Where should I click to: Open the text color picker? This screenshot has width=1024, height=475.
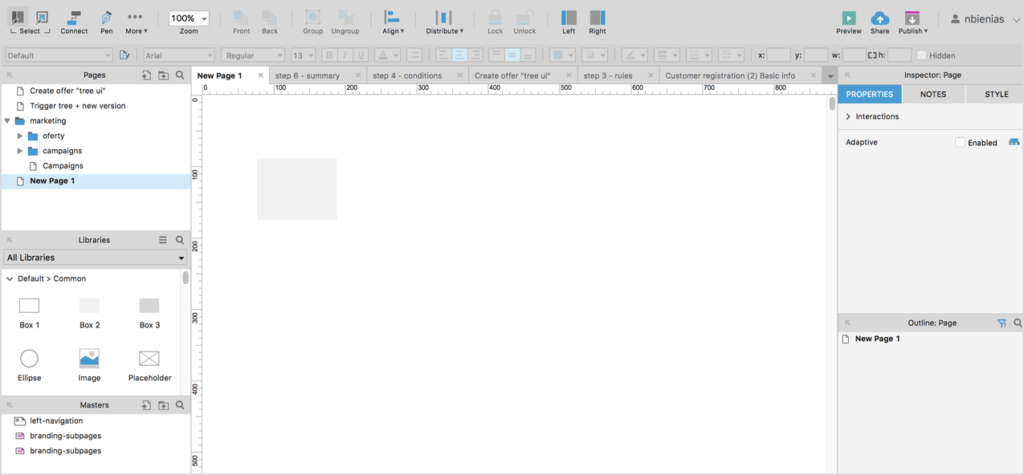pos(387,56)
